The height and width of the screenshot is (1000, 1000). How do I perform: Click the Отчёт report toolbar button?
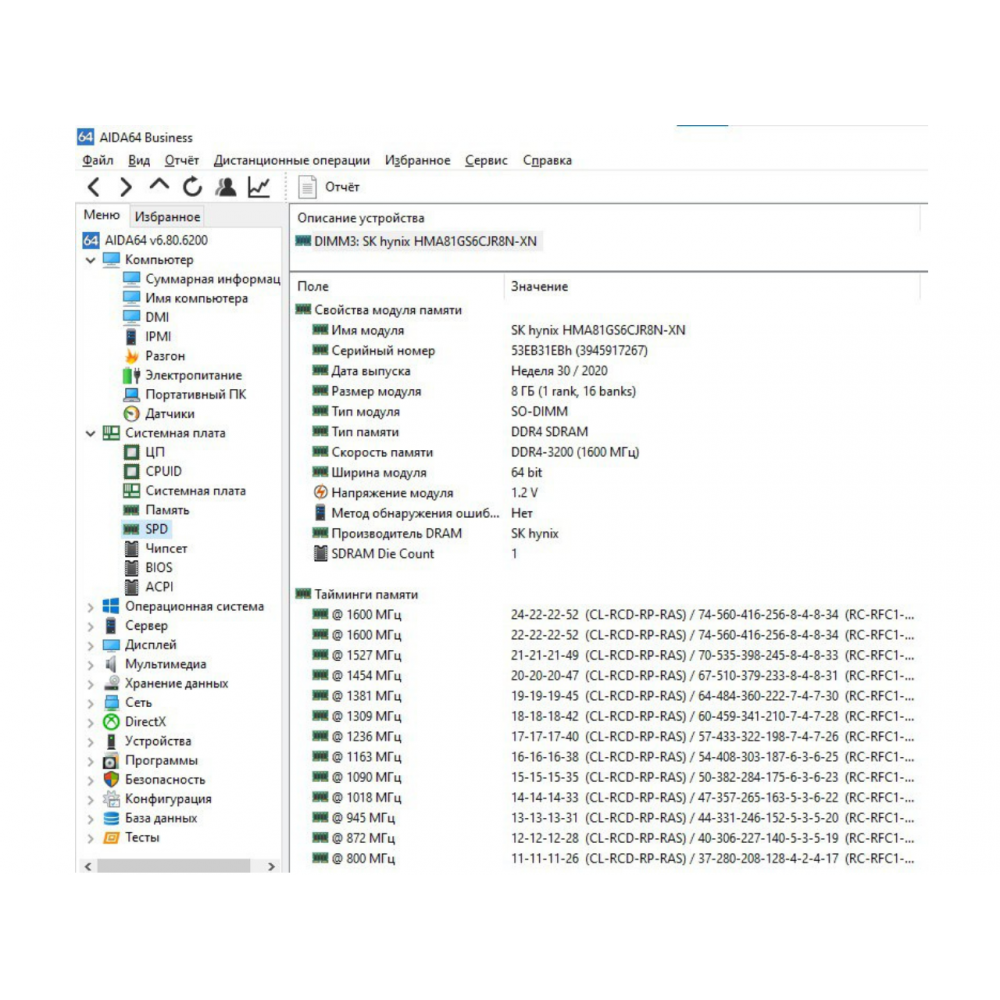click(x=329, y=187)
